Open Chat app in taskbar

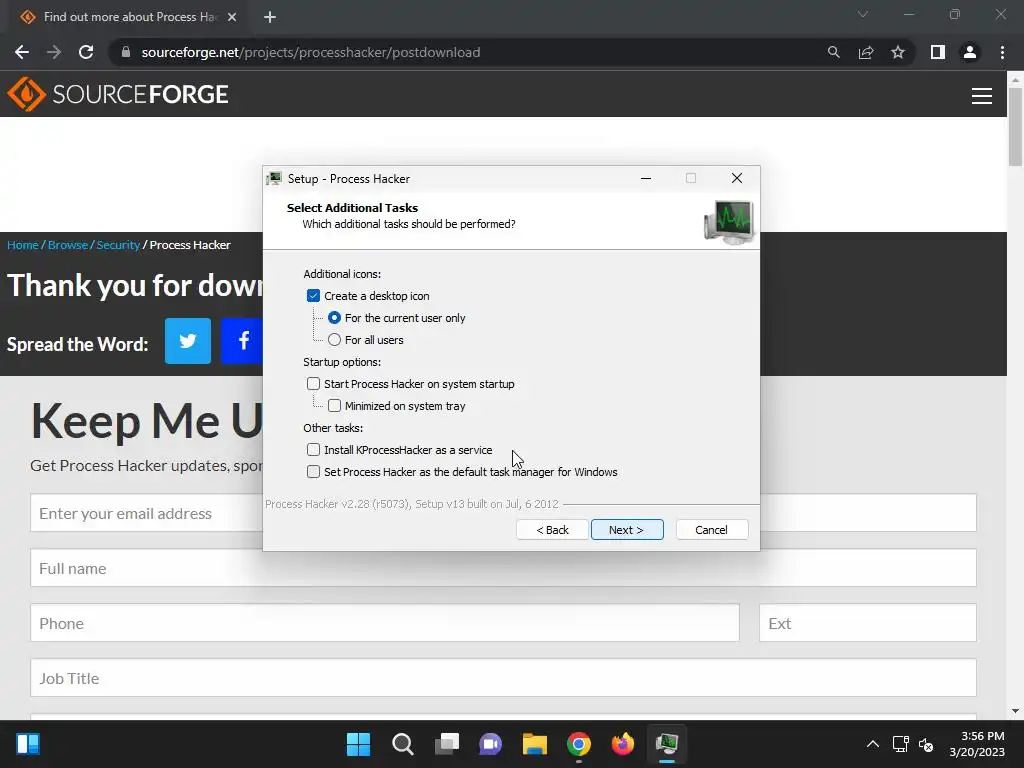[x=491, y=744]
